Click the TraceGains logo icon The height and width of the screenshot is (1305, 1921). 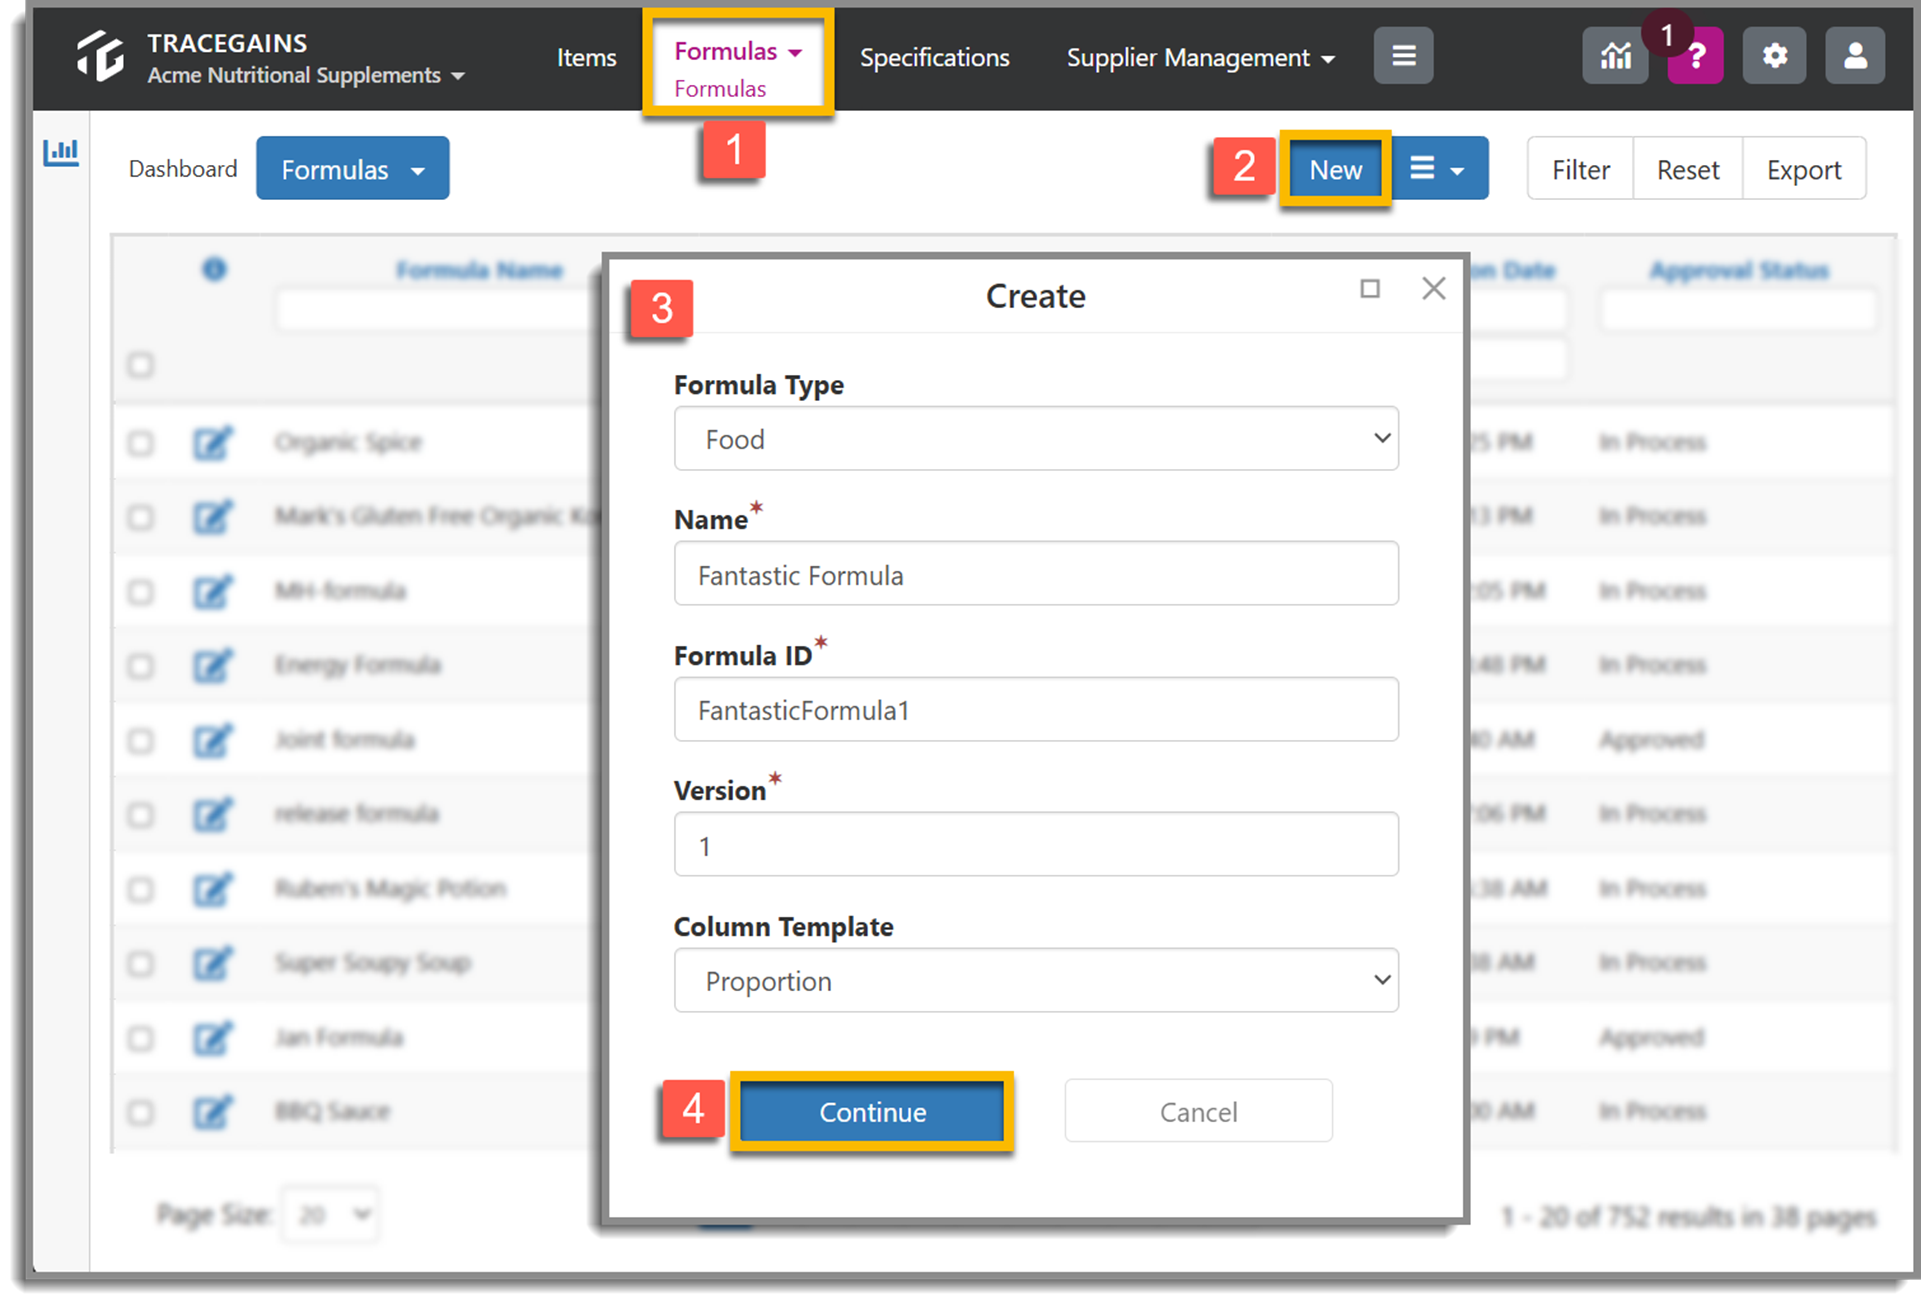coord(101,56)
